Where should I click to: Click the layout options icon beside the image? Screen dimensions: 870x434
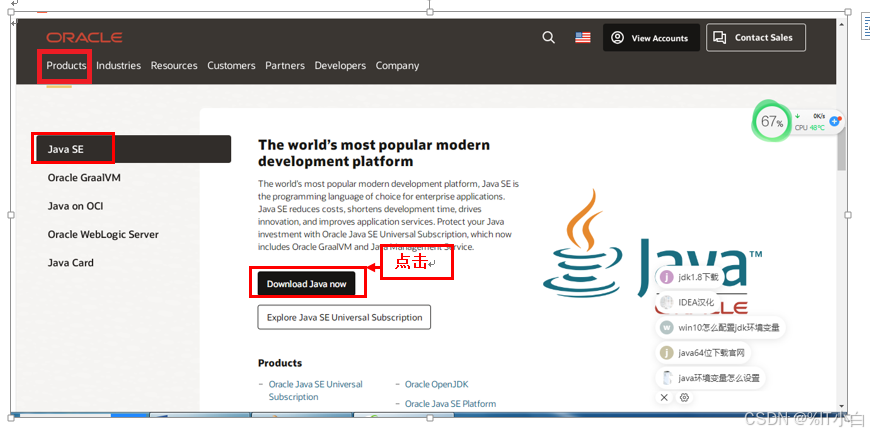864,27
